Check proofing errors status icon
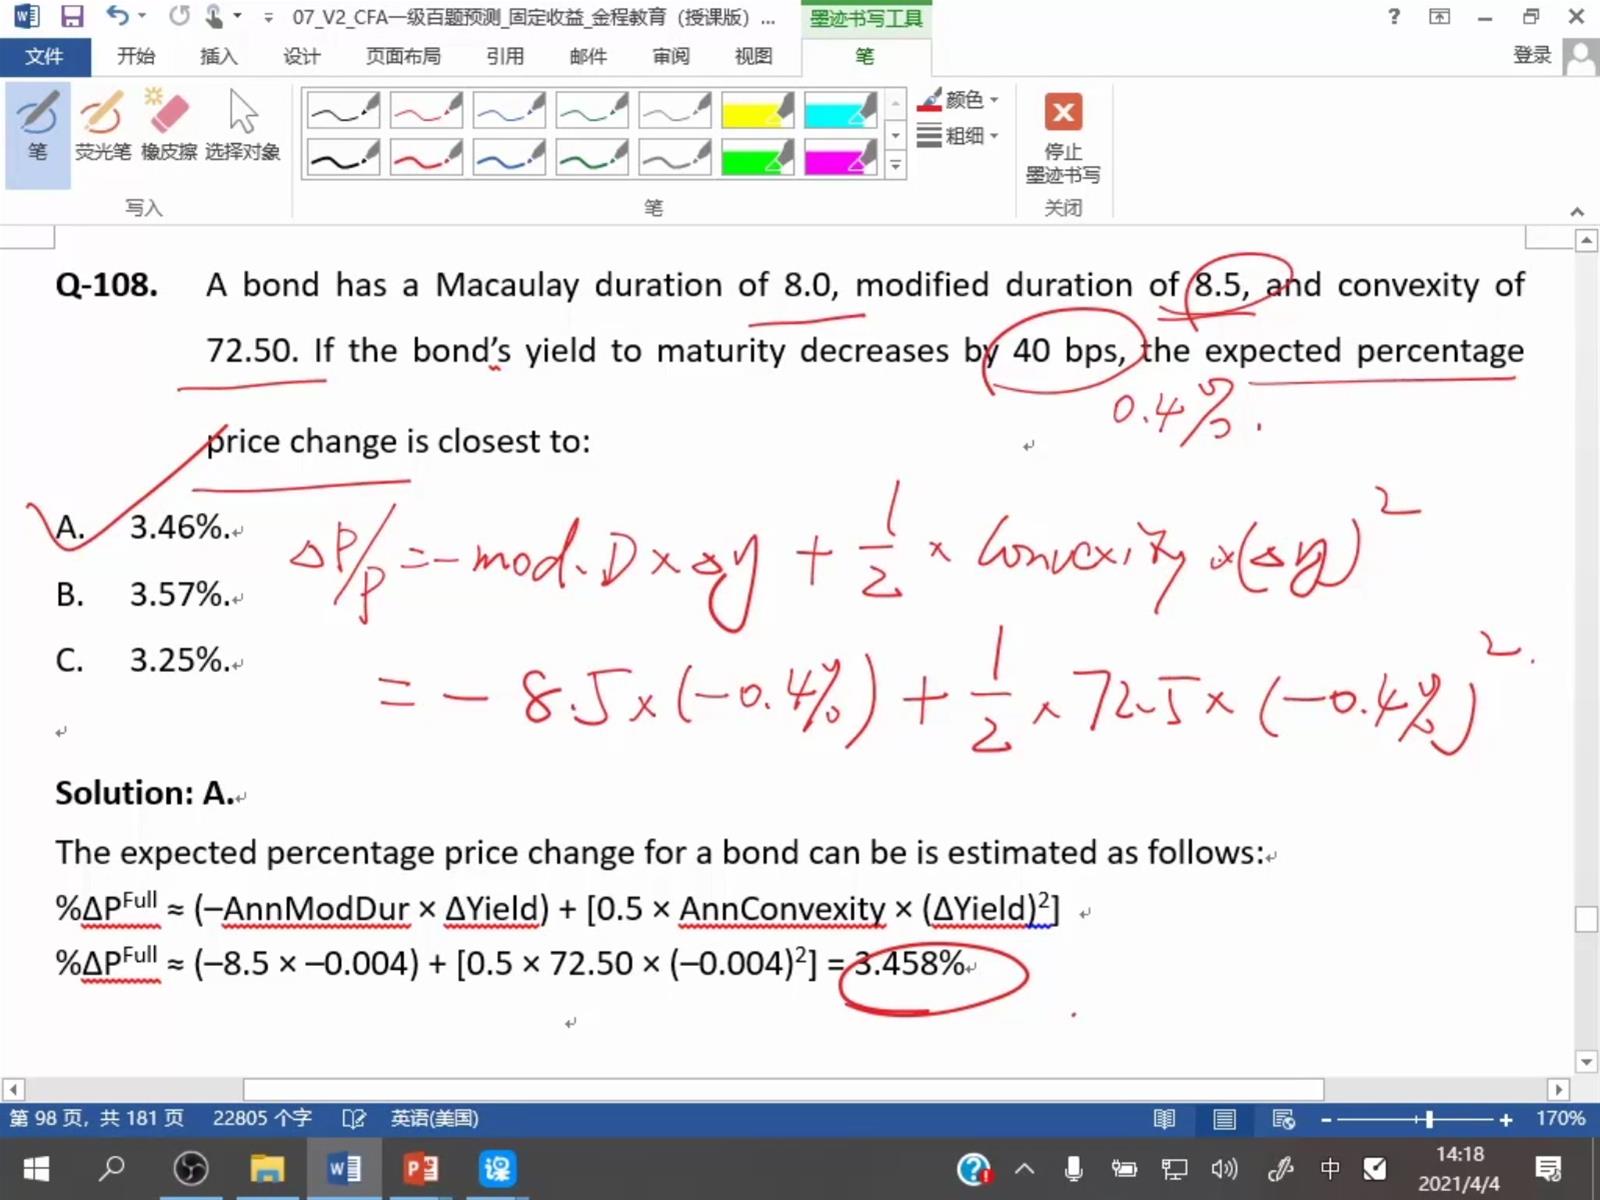 point(353,1118)
